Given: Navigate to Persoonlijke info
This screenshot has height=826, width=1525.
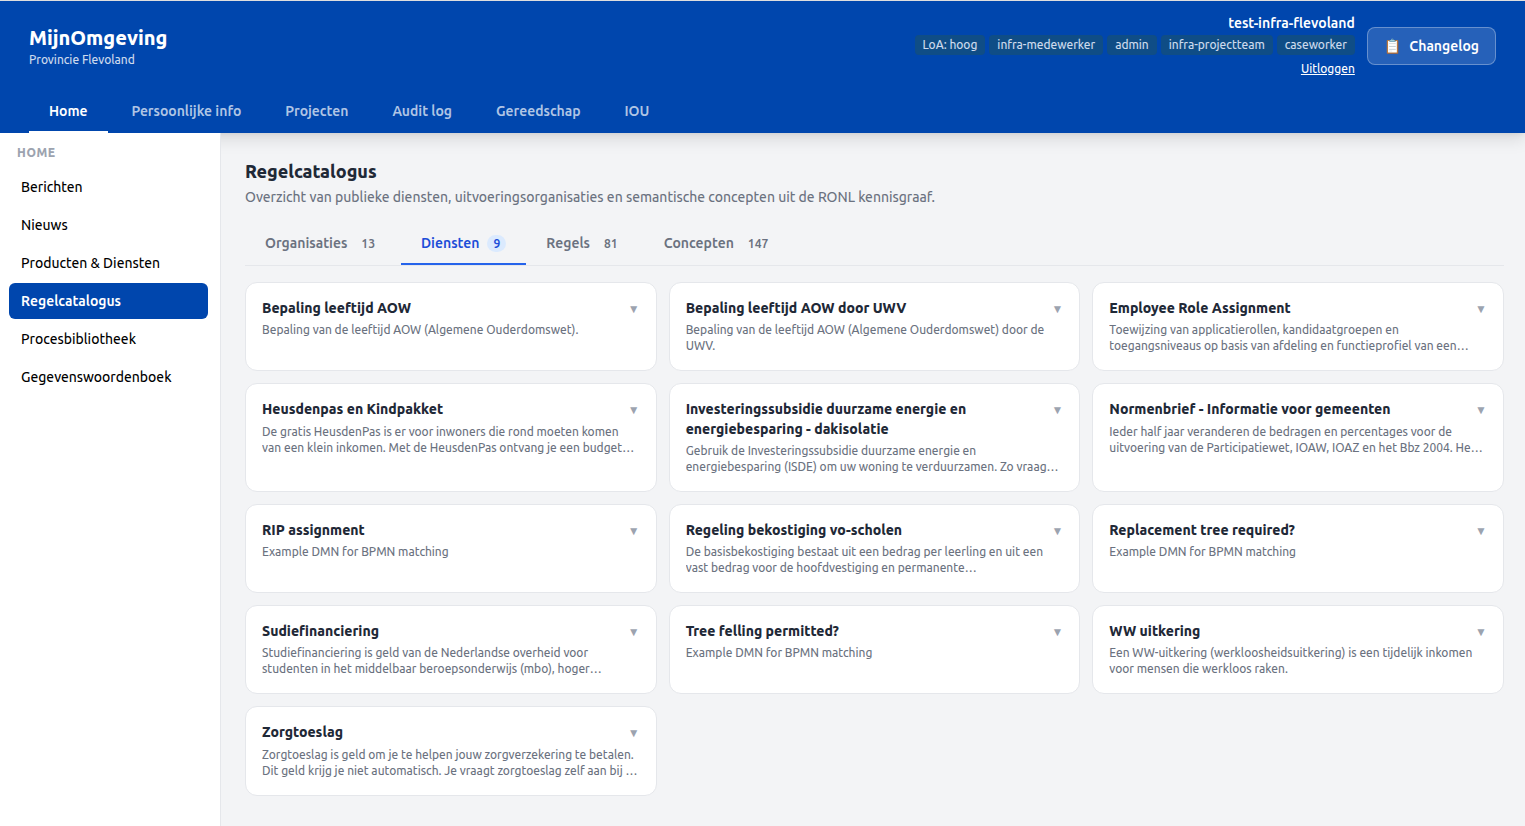Looking at the screenshot, I should [x=186, y=111].
